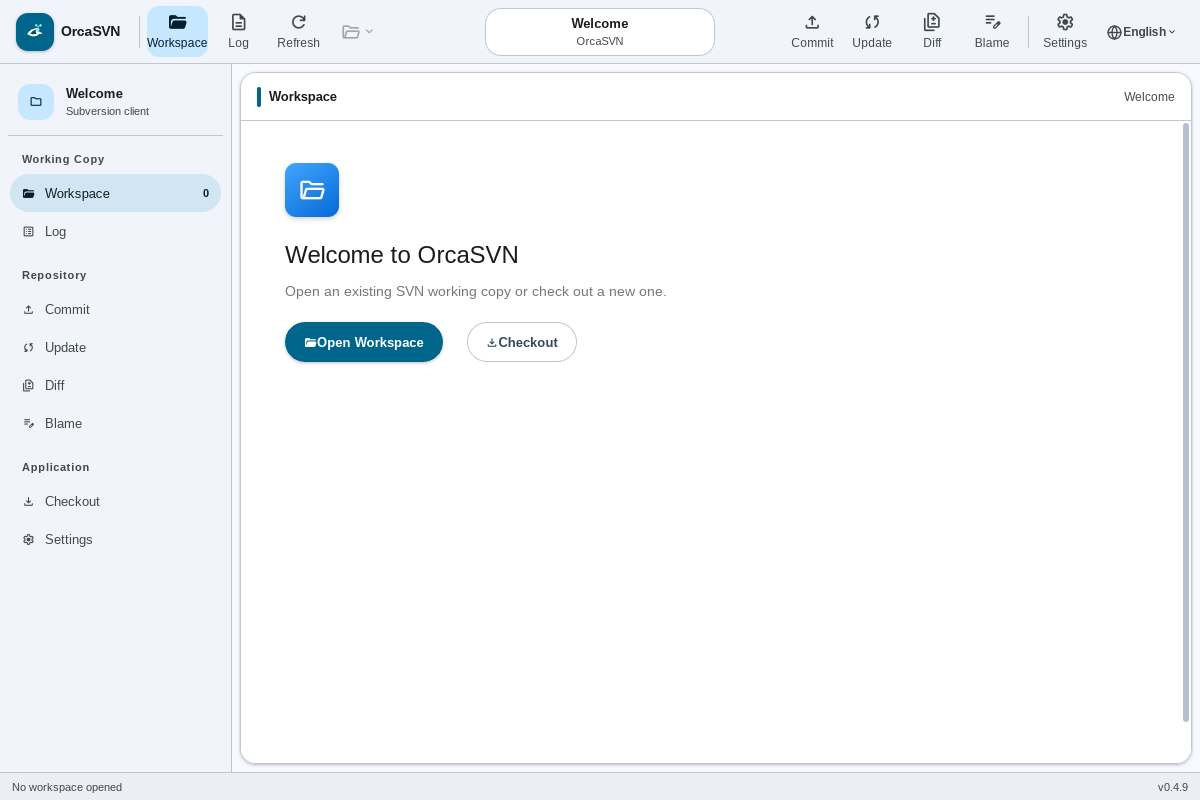The image size is (1200, 800).
Task: Open the English language dropdown
Action: coord(1141,32)
